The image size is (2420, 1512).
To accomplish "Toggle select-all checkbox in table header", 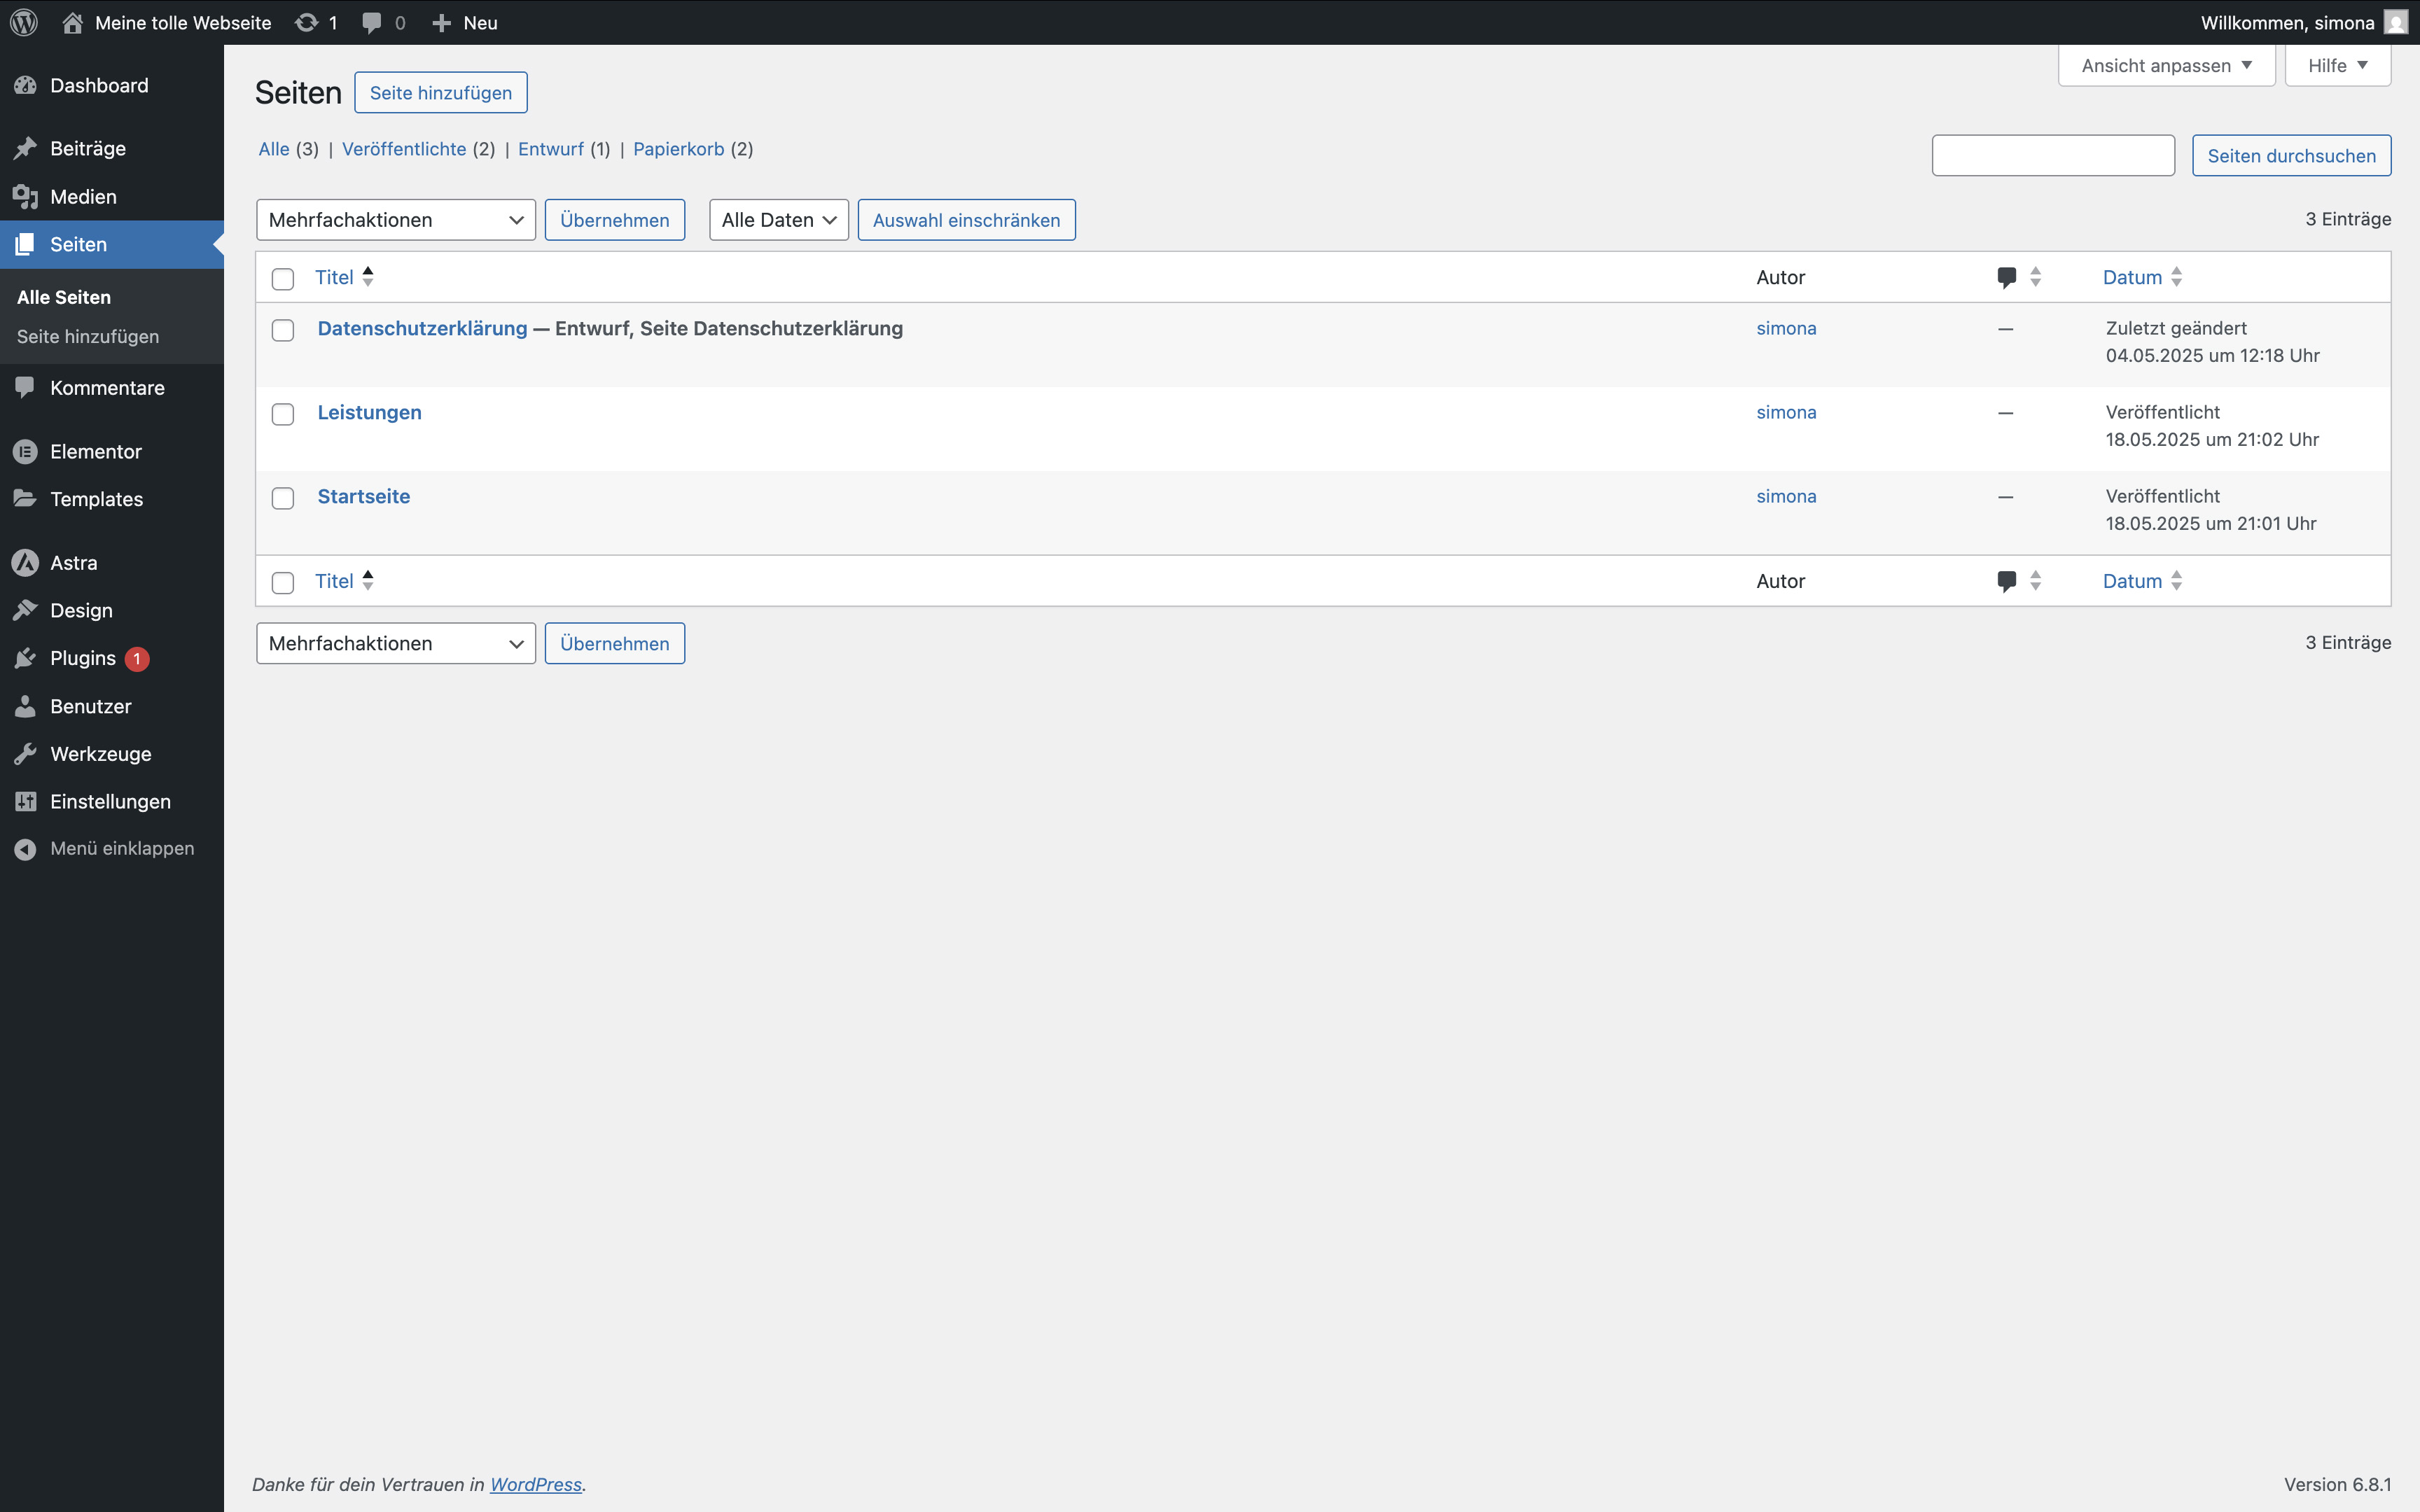I will [283, 279].
